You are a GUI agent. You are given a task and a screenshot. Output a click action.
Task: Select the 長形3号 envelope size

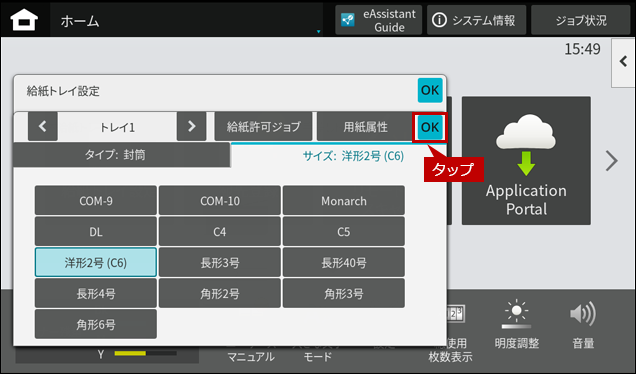[220, 262]
